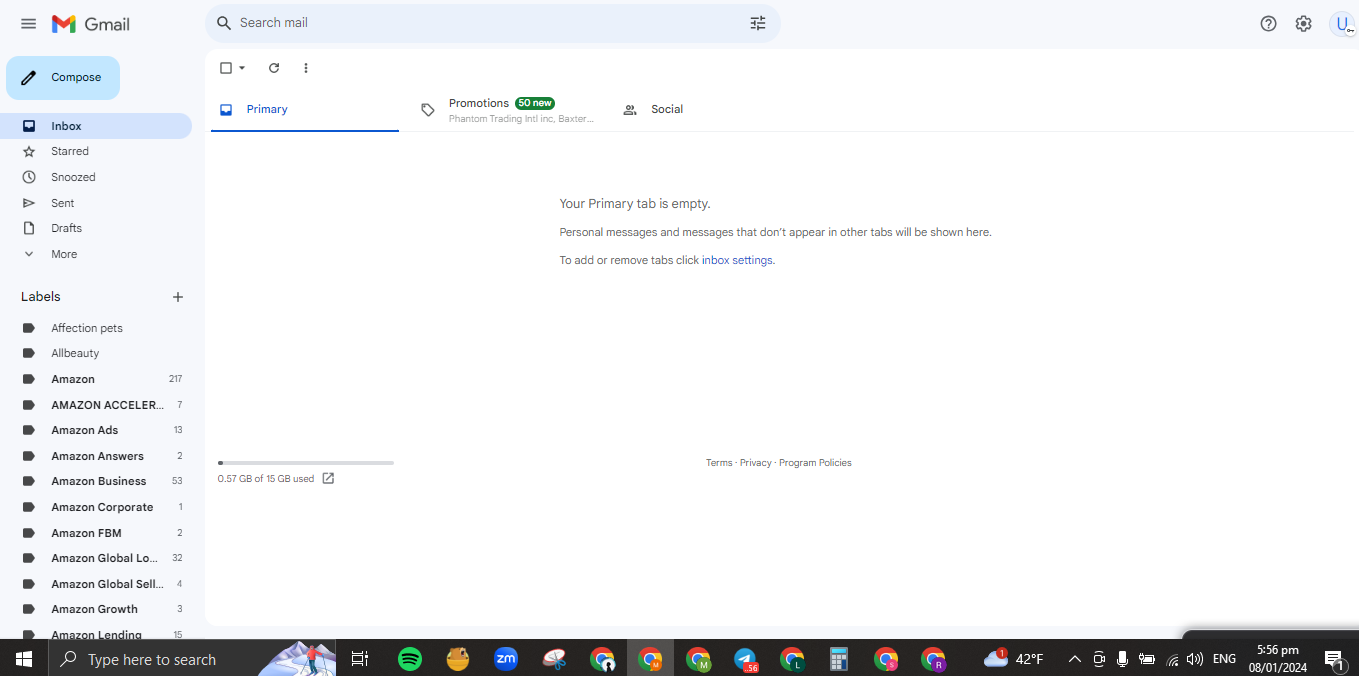Switch to the Social tab
Viewport: 1359px width, 676px height.
click(x=707, y=110)
